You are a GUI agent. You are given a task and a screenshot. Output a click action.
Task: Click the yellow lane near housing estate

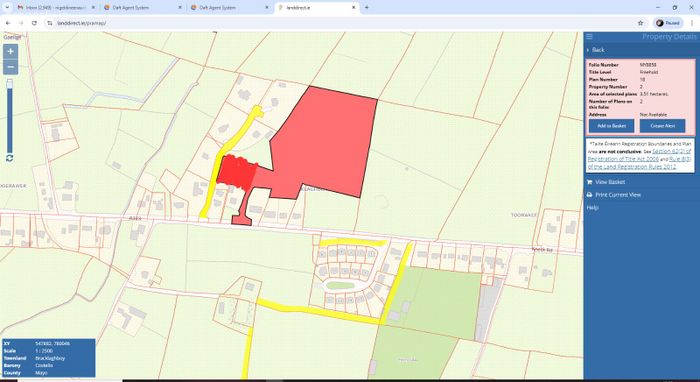tap(353, 242)
